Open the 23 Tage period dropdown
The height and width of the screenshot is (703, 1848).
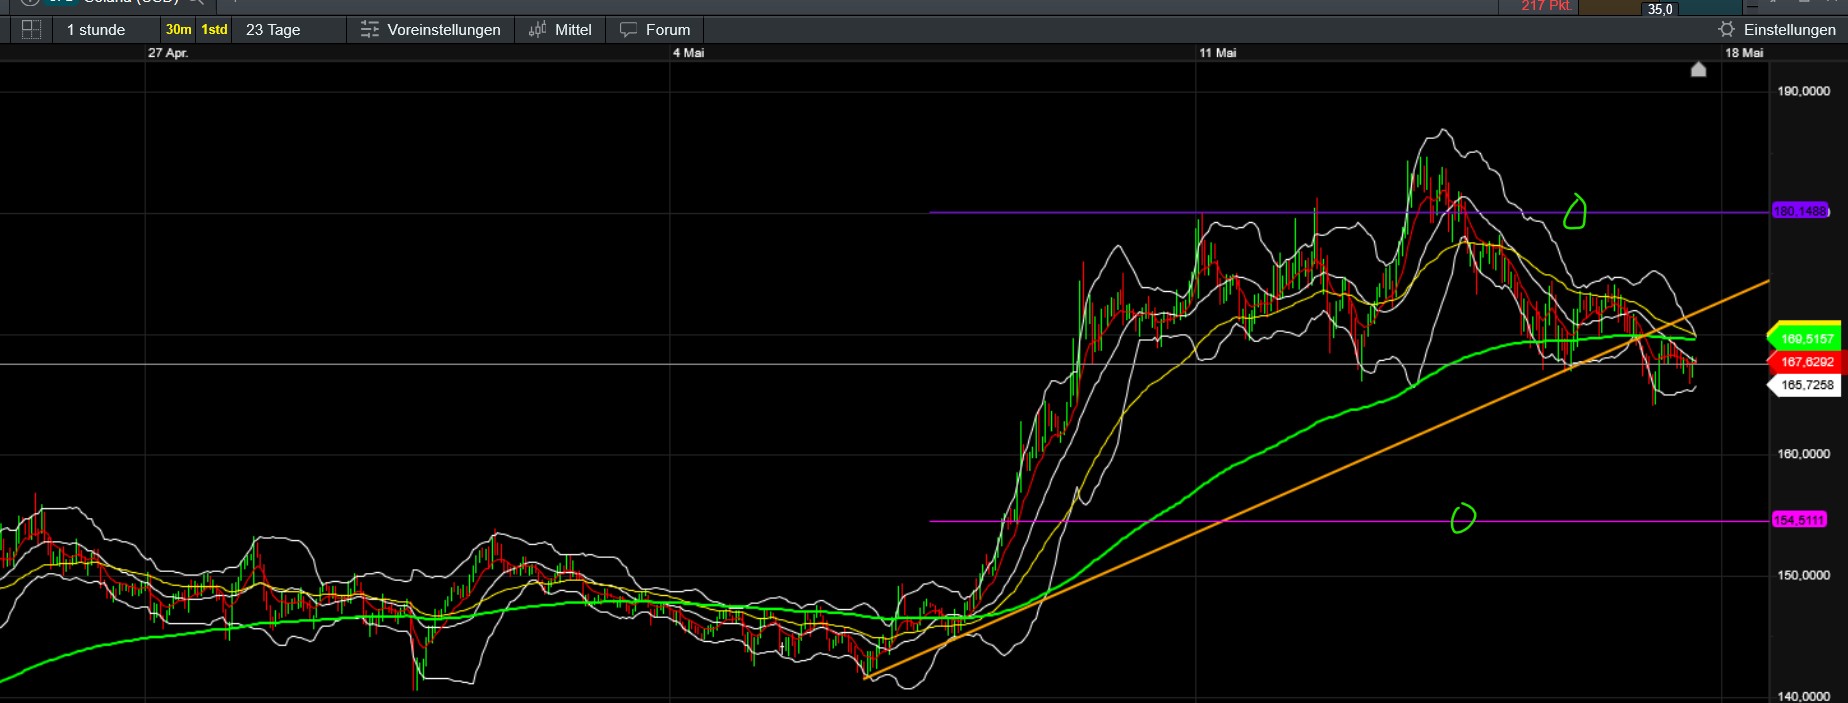click(273, 30)
